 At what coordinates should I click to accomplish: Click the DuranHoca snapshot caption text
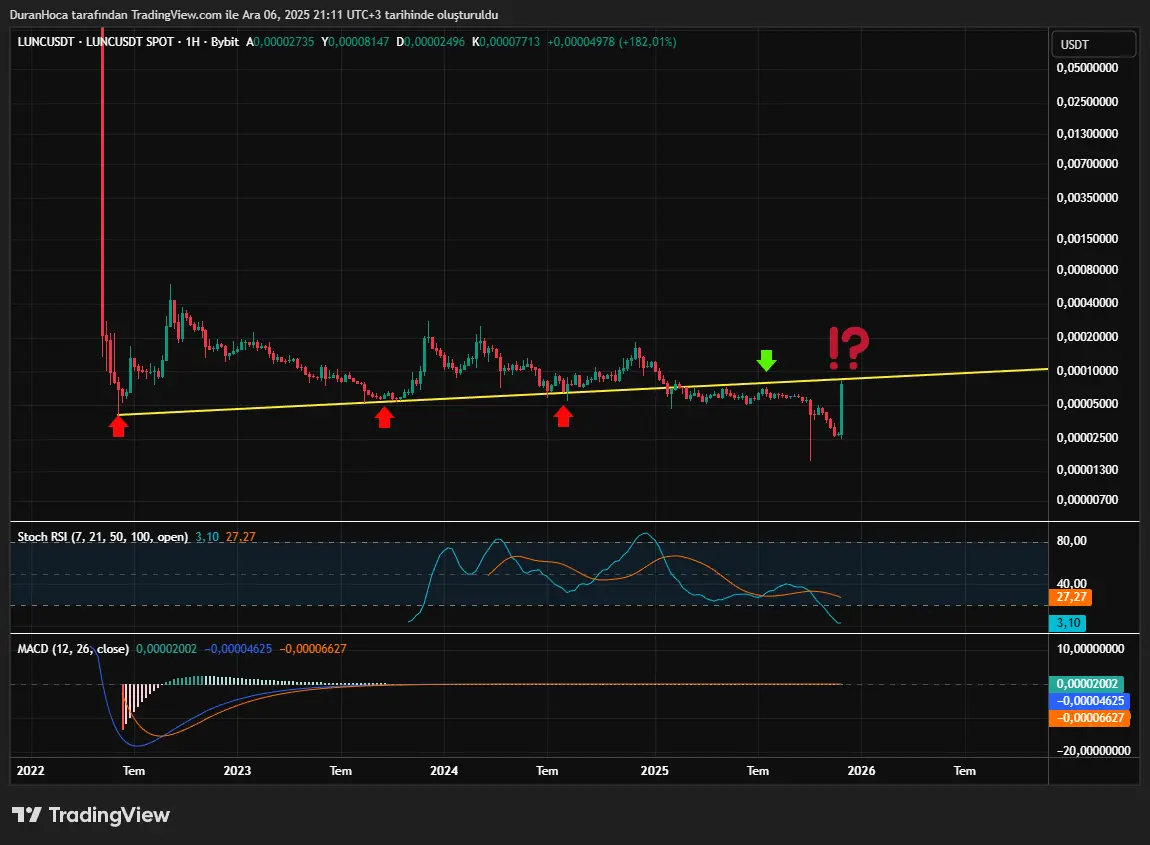coord(254,15)
